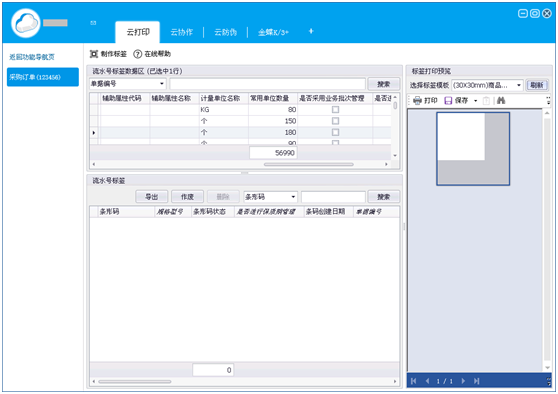Click 计量单位名称 column header
The height and width of the screenshot is (394, 558).
(x=223, y=98)
